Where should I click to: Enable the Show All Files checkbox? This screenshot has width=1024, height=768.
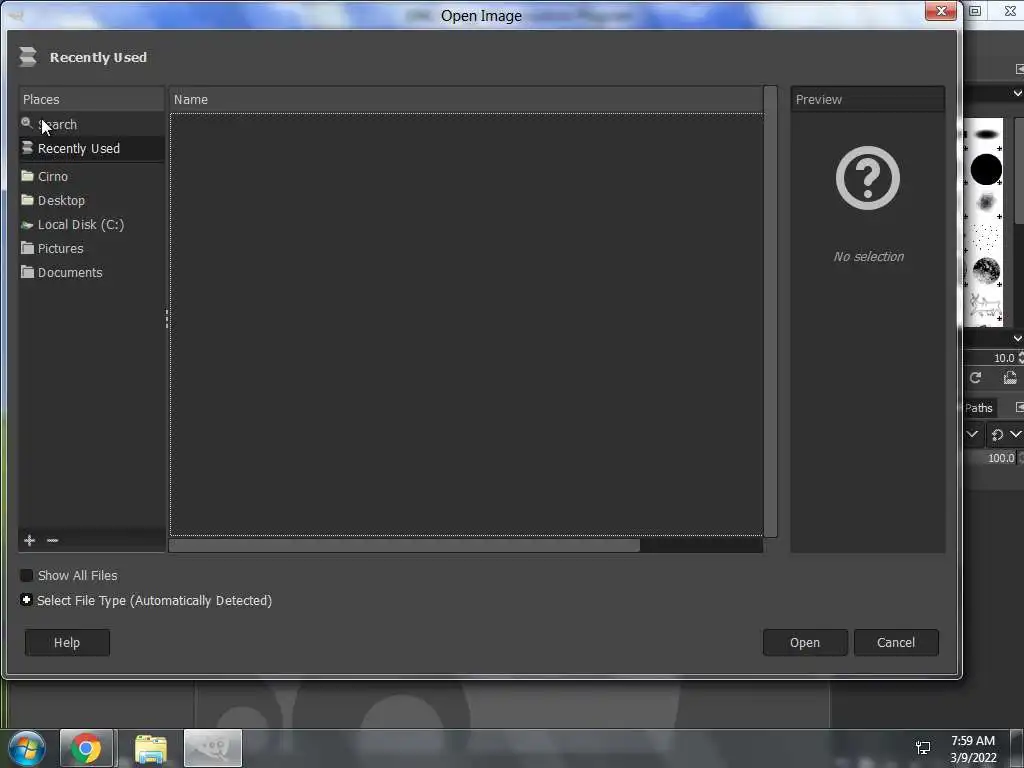27,575
